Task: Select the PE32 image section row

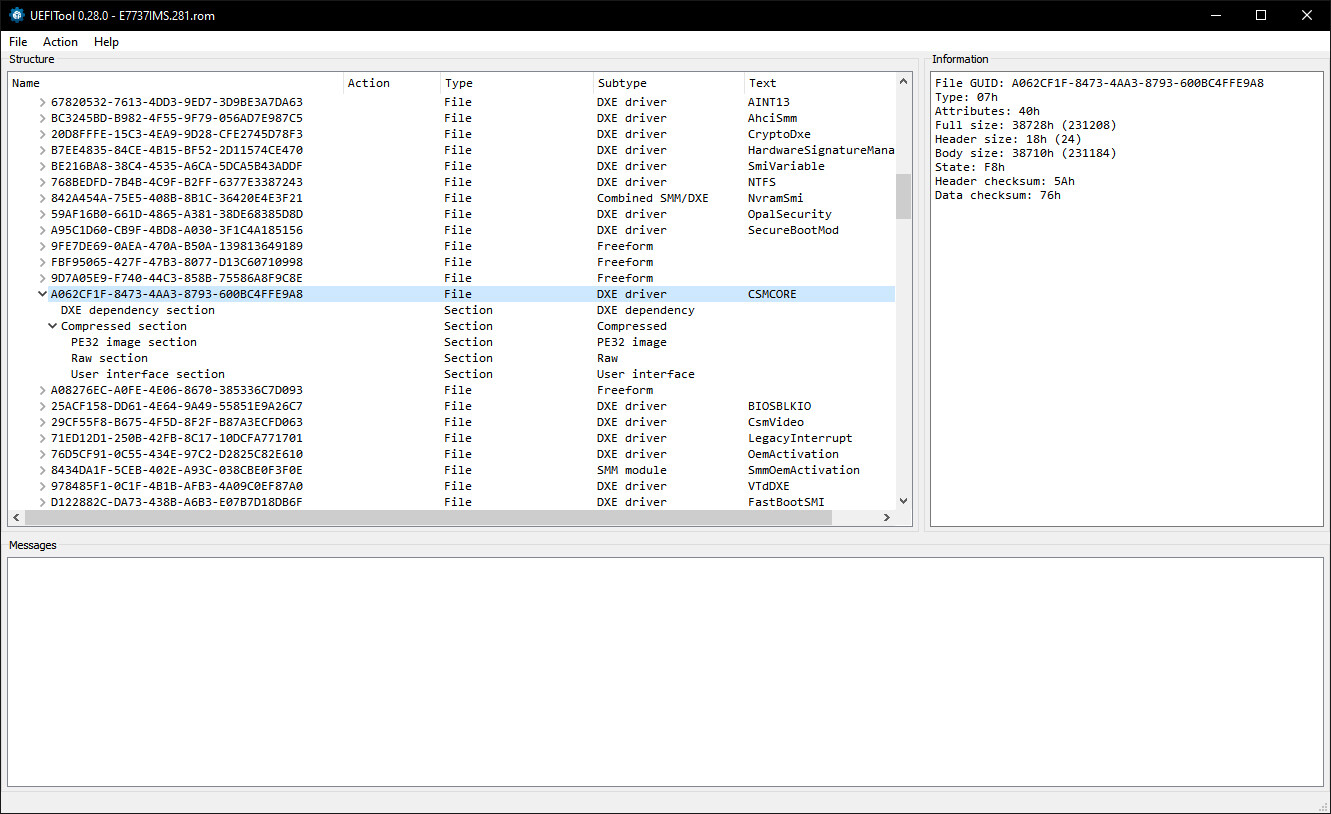Action: 452,342
